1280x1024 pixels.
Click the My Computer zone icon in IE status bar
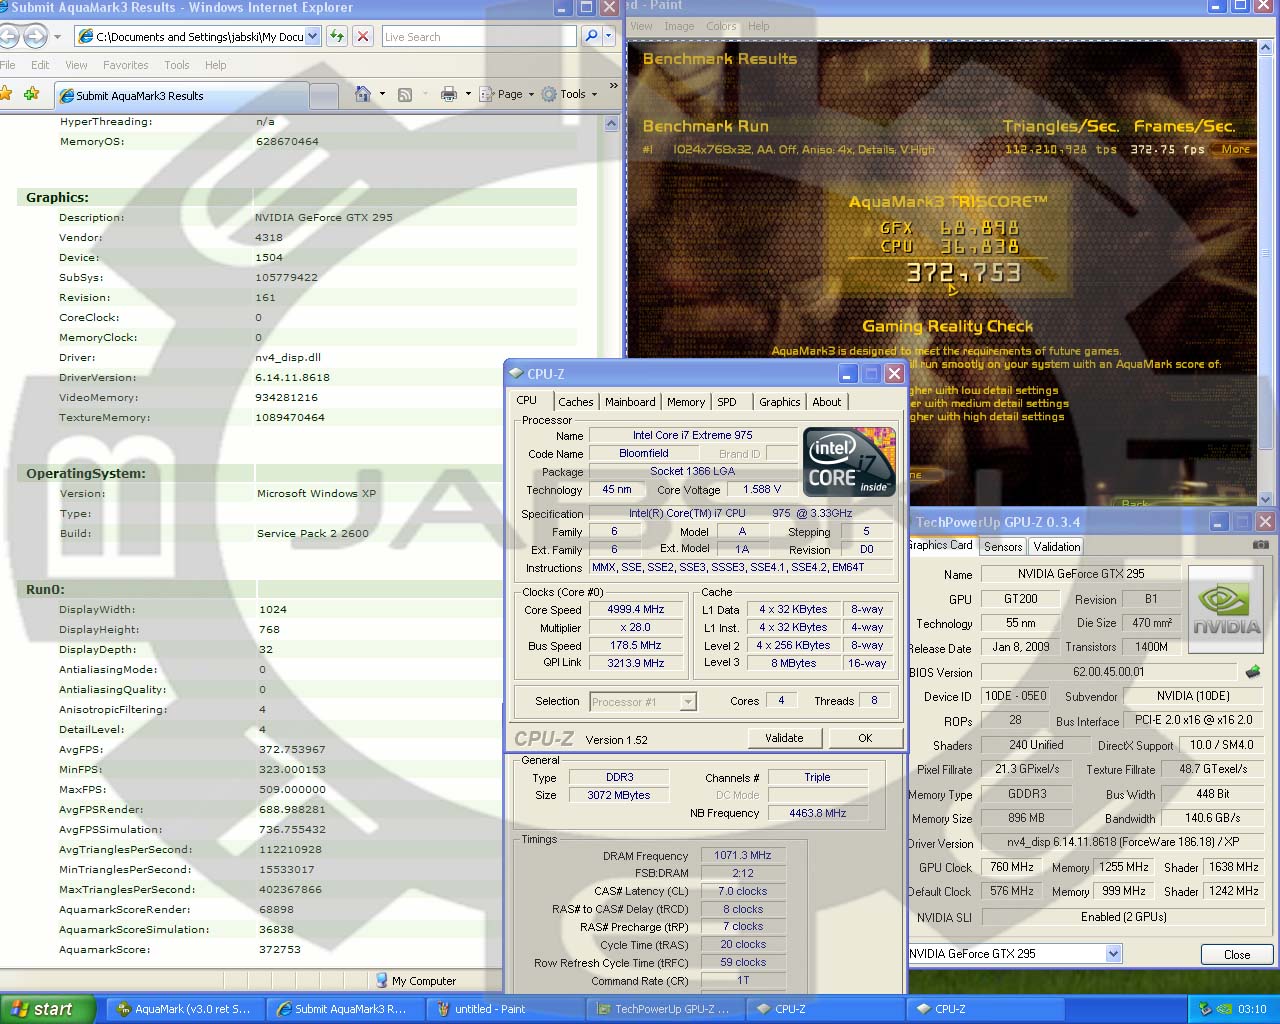click(381, 981)
